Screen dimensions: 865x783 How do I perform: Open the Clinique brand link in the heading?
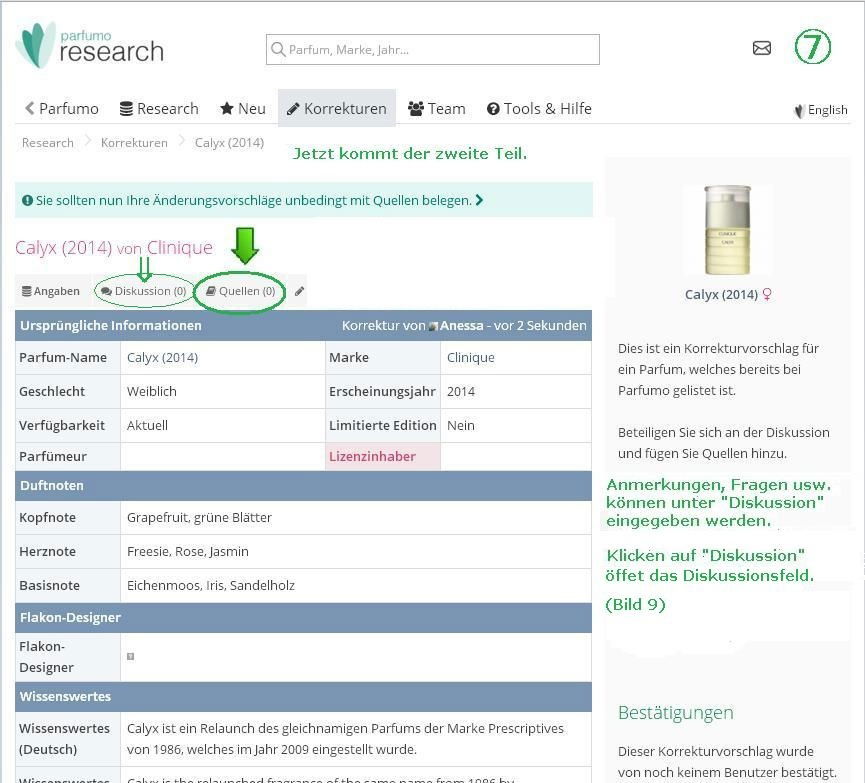pos(180,248)
